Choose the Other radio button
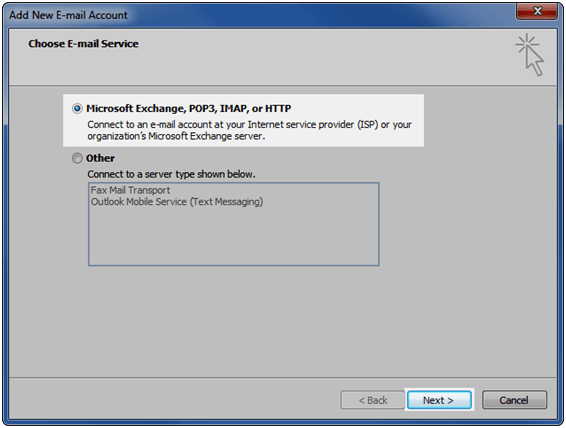The image size is (566, 428). (x=77, y=158)
